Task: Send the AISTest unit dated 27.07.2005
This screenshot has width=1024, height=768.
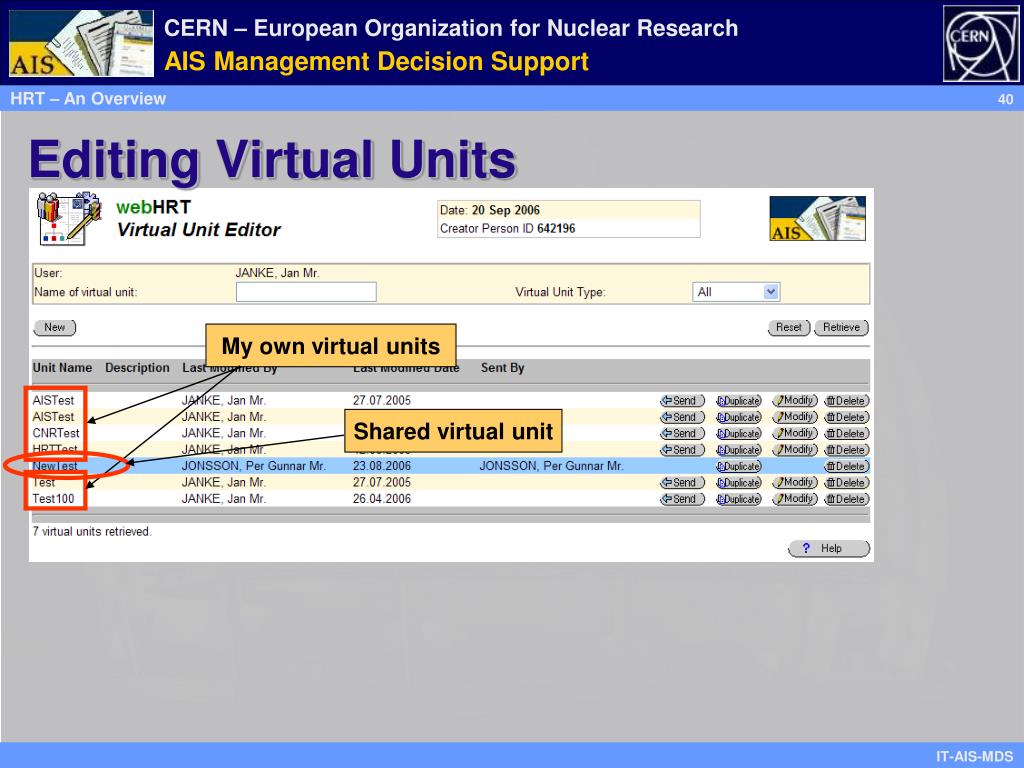Action: 682,401
